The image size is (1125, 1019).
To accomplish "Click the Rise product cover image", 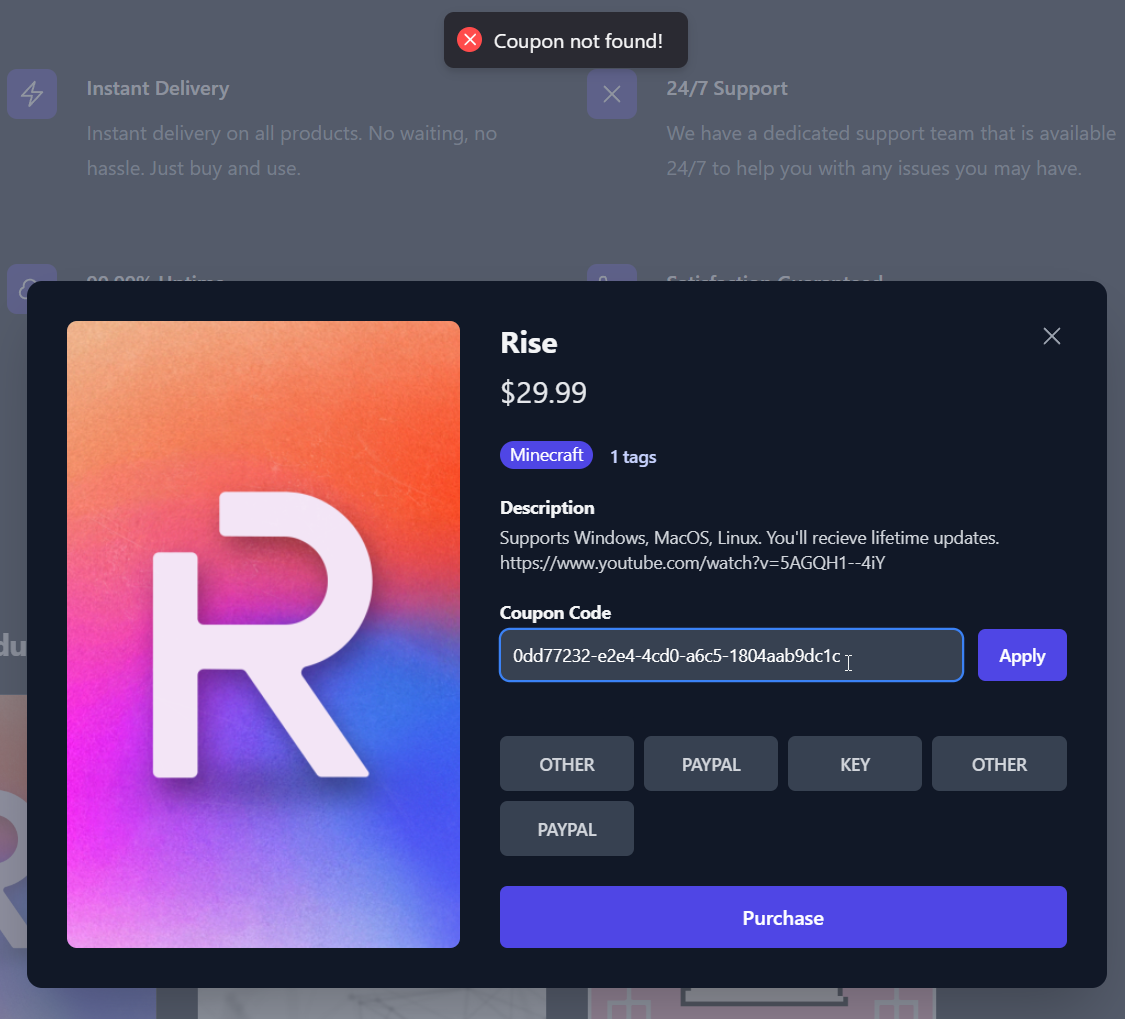I will pyautogui.click(x=263, y=634).
